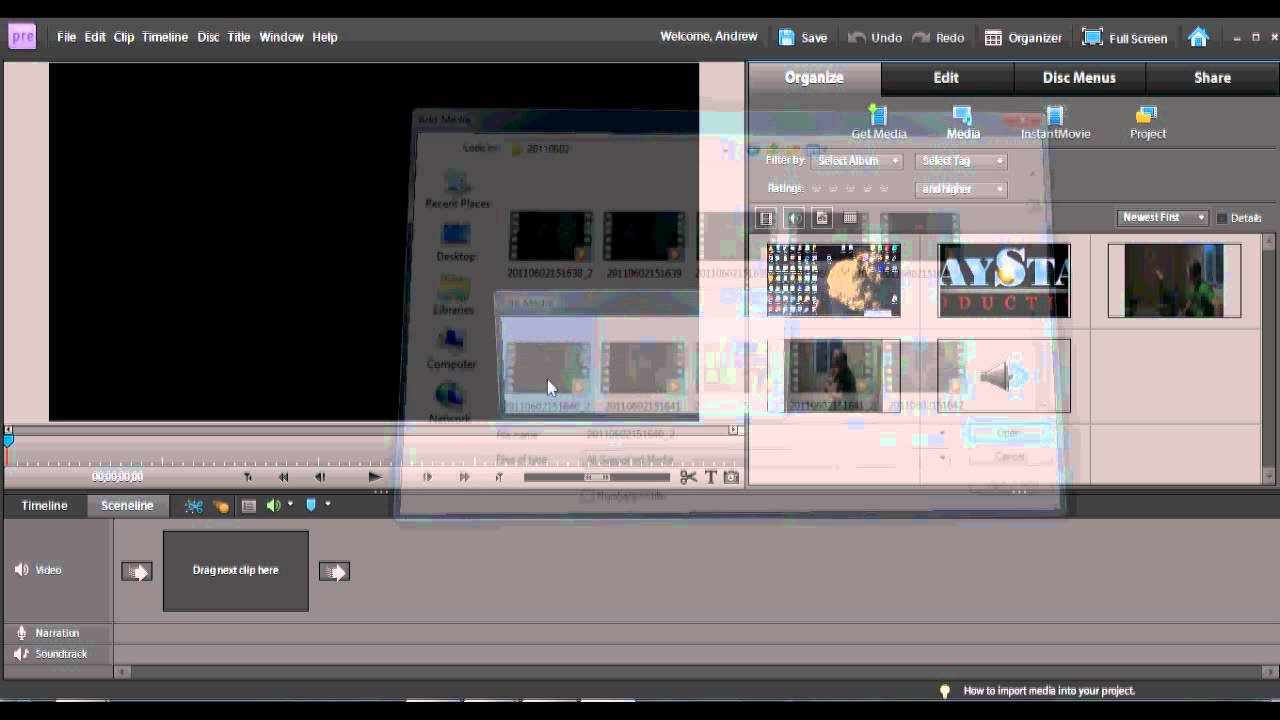Open the Media view icon
Image resolution: width=1280 pixels, height=720 pixels.
point(962,115)
